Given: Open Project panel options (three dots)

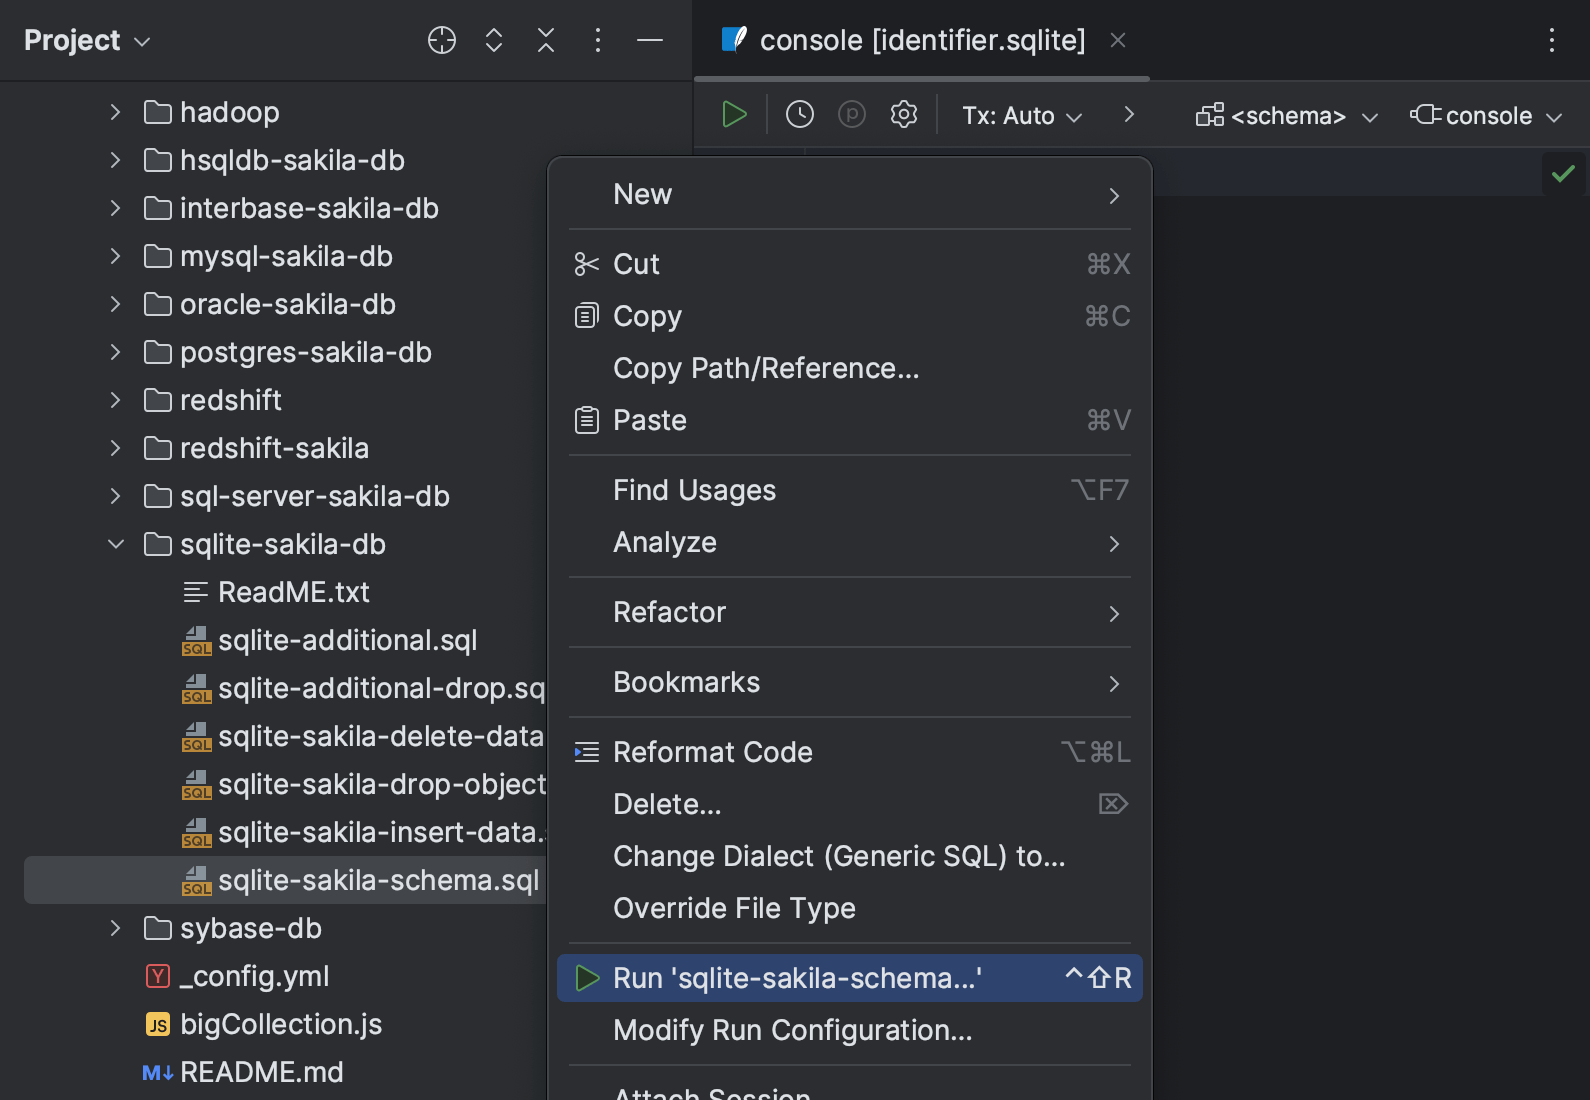Looking at the screenshot, I should click(598, 40).
